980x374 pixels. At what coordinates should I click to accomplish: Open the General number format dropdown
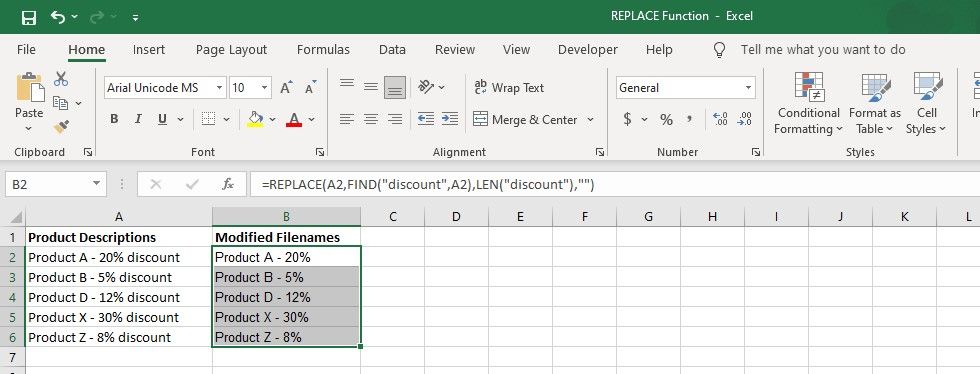pos(748,88)
